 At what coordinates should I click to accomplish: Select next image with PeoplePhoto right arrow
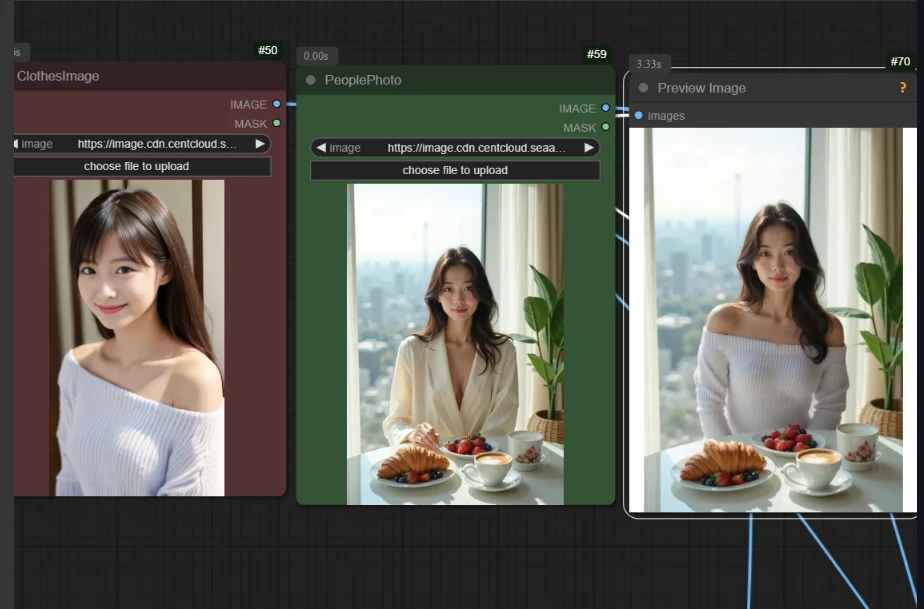click(x=589, y=148)
